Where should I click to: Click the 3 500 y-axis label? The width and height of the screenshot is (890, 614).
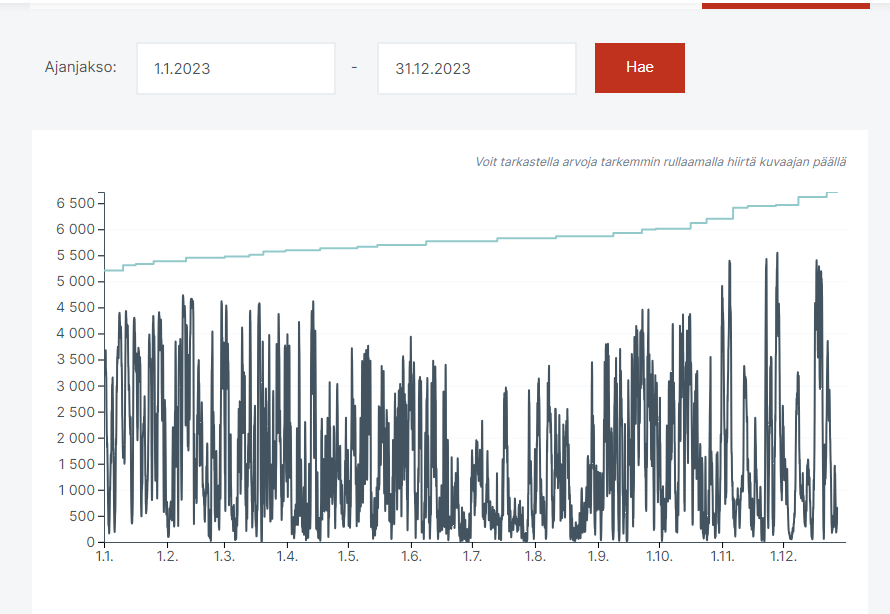point(75,360)
